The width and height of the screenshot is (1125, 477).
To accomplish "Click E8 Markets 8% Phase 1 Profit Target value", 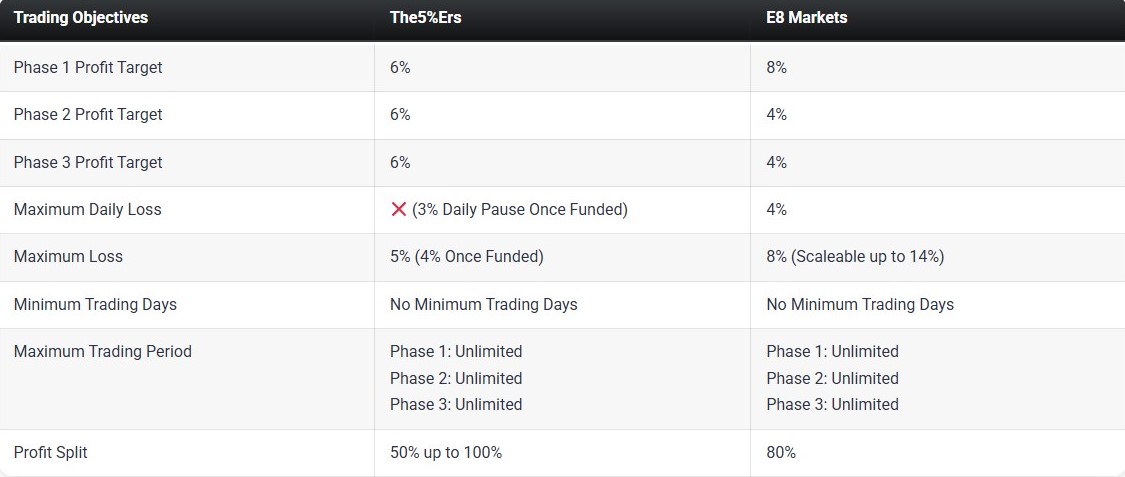I will pos(776,67).
